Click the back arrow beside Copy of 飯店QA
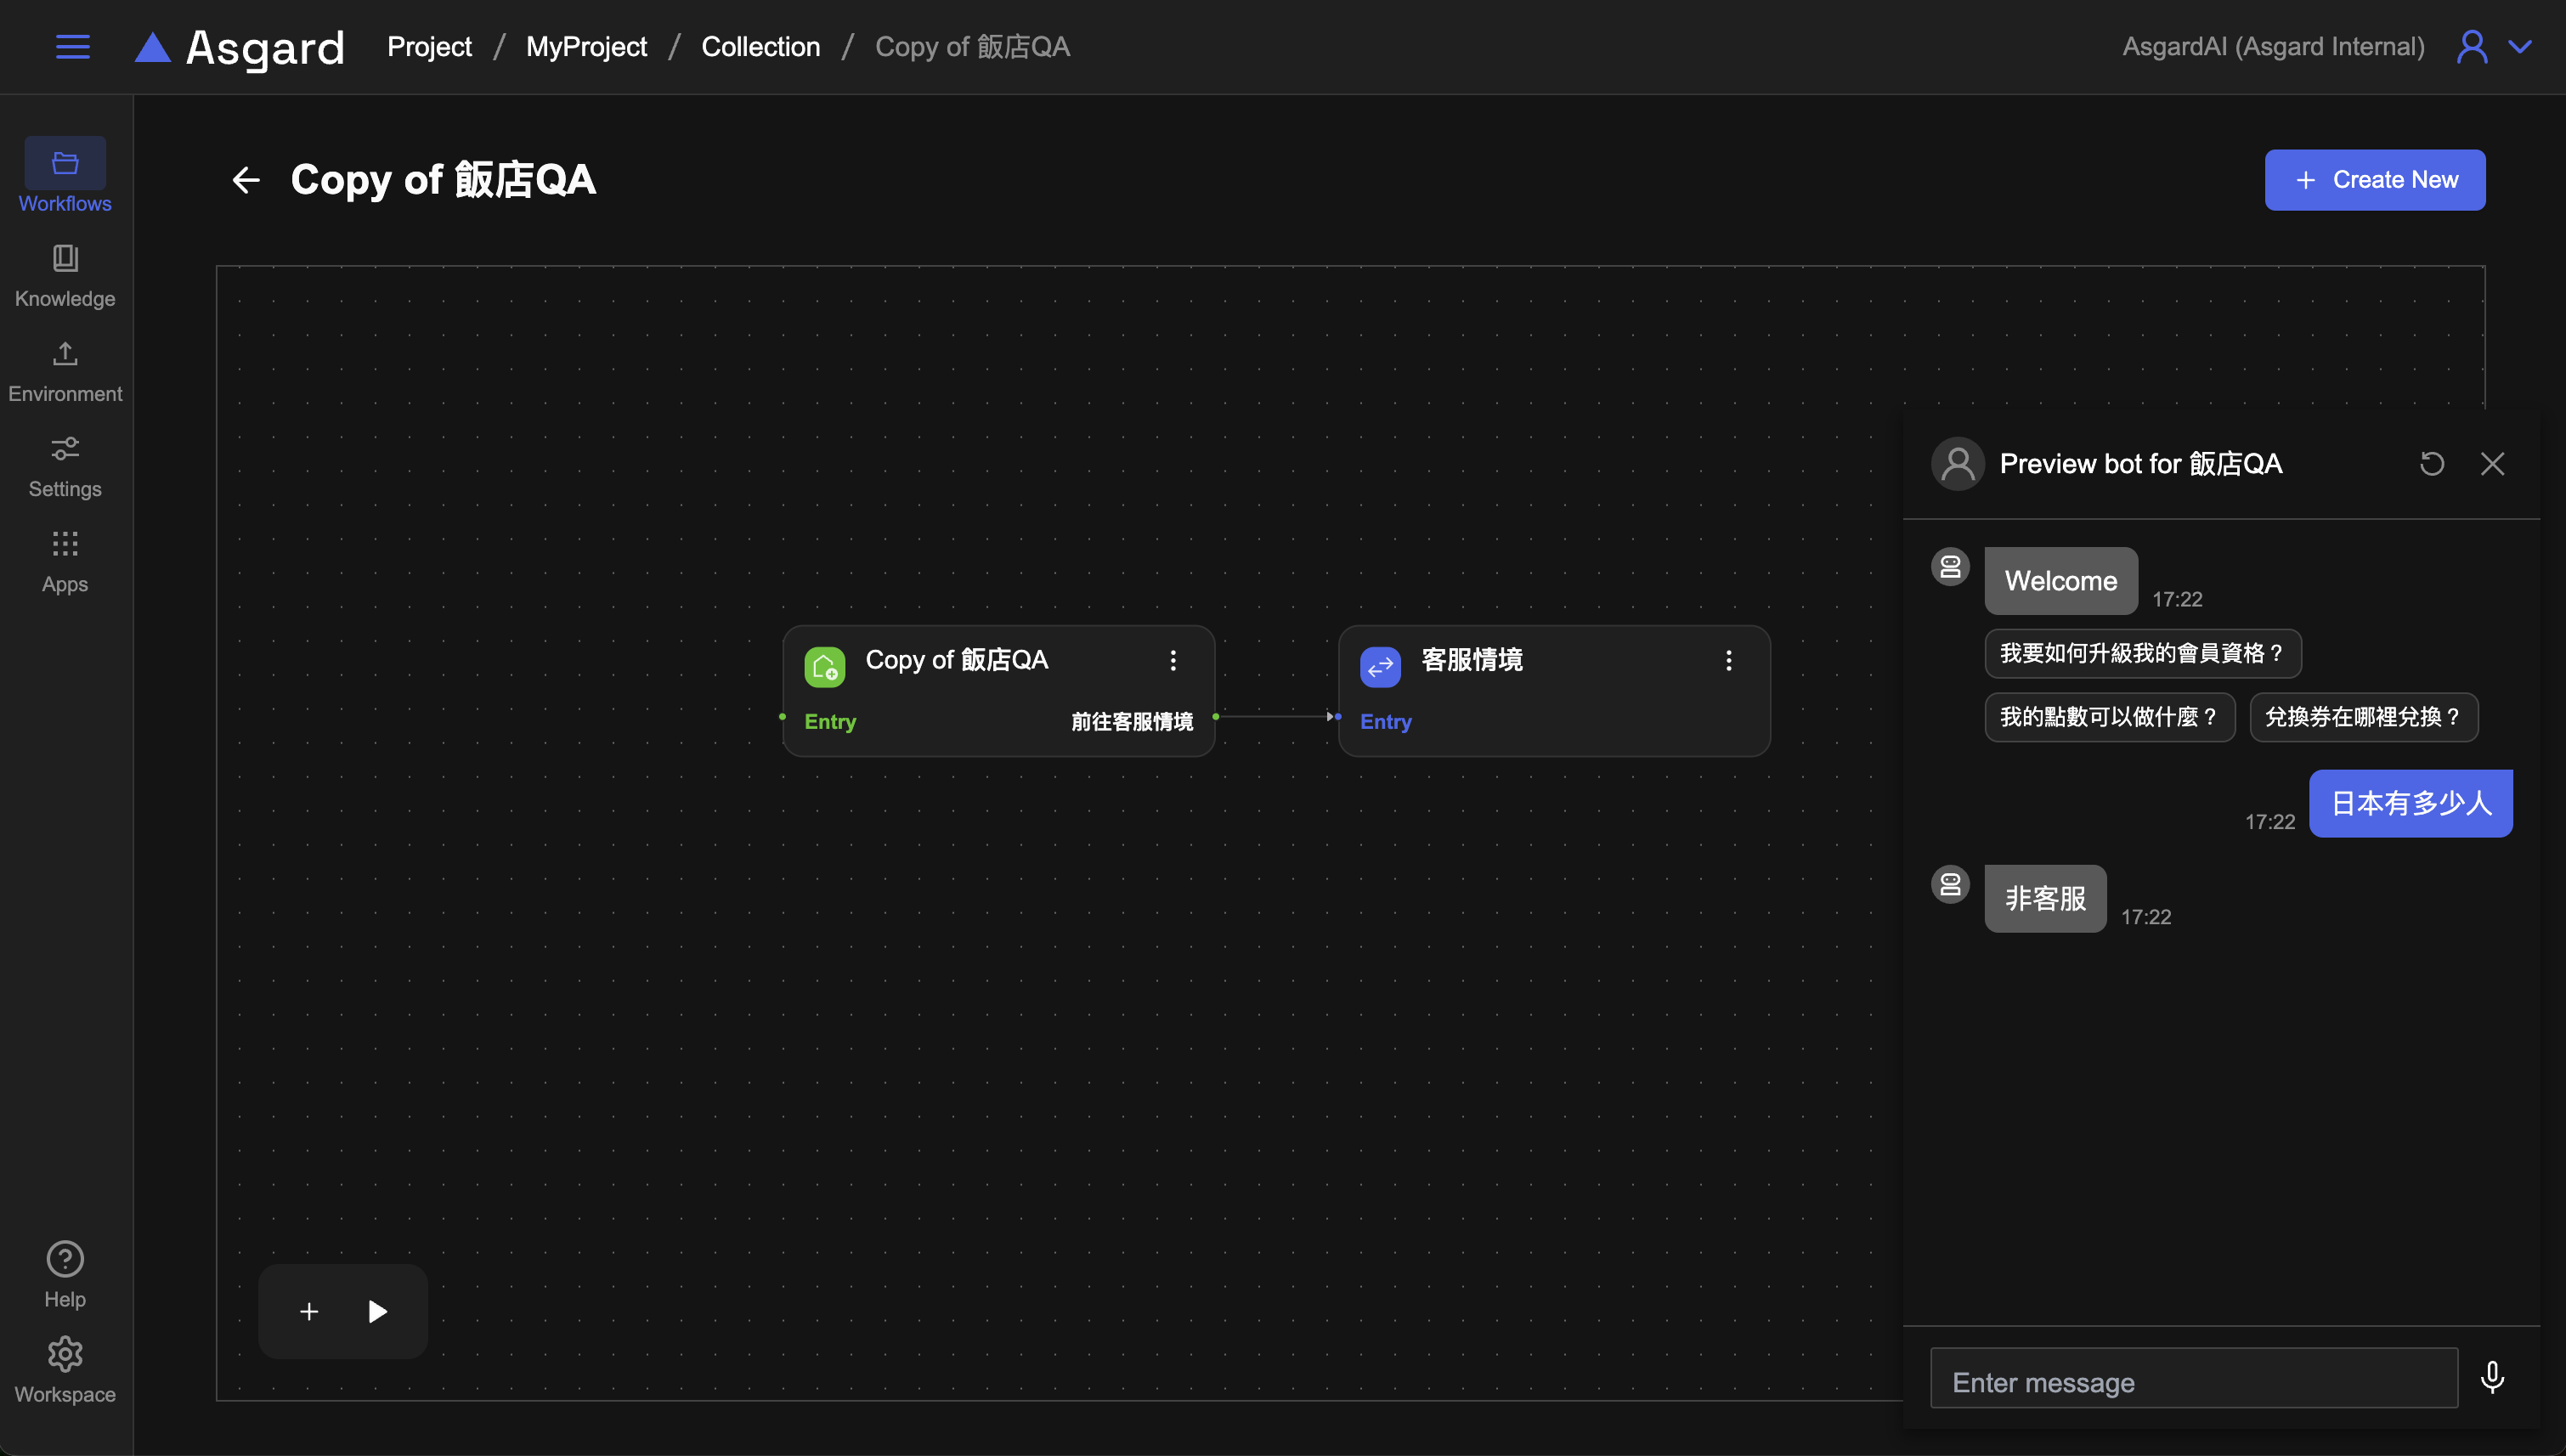Screen dimensions: 2566x1456 246,180
